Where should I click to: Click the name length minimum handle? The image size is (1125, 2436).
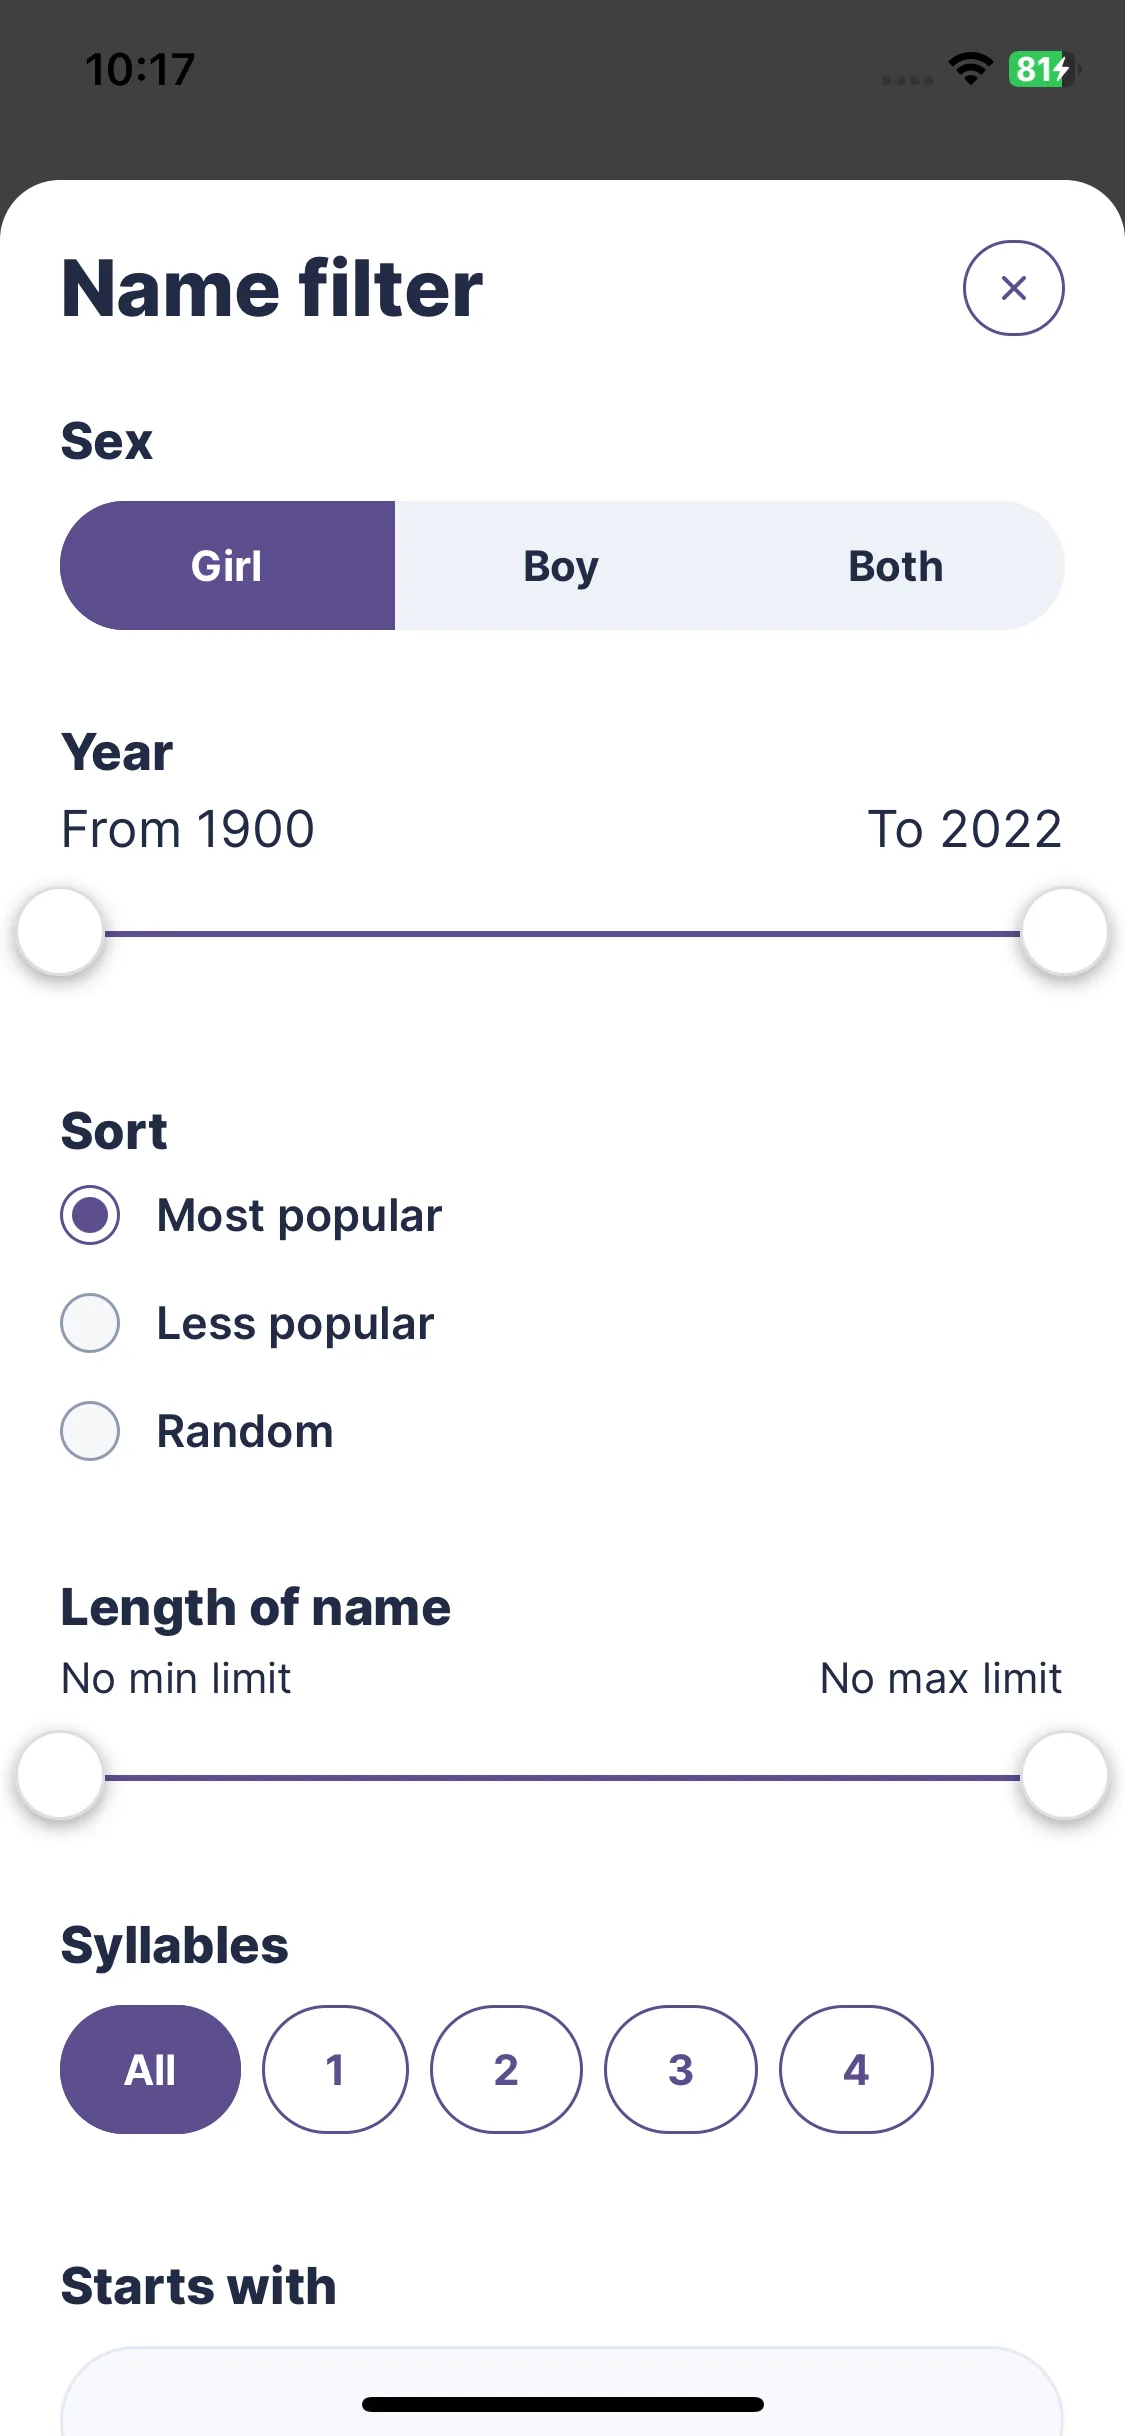coord(61,1775)
